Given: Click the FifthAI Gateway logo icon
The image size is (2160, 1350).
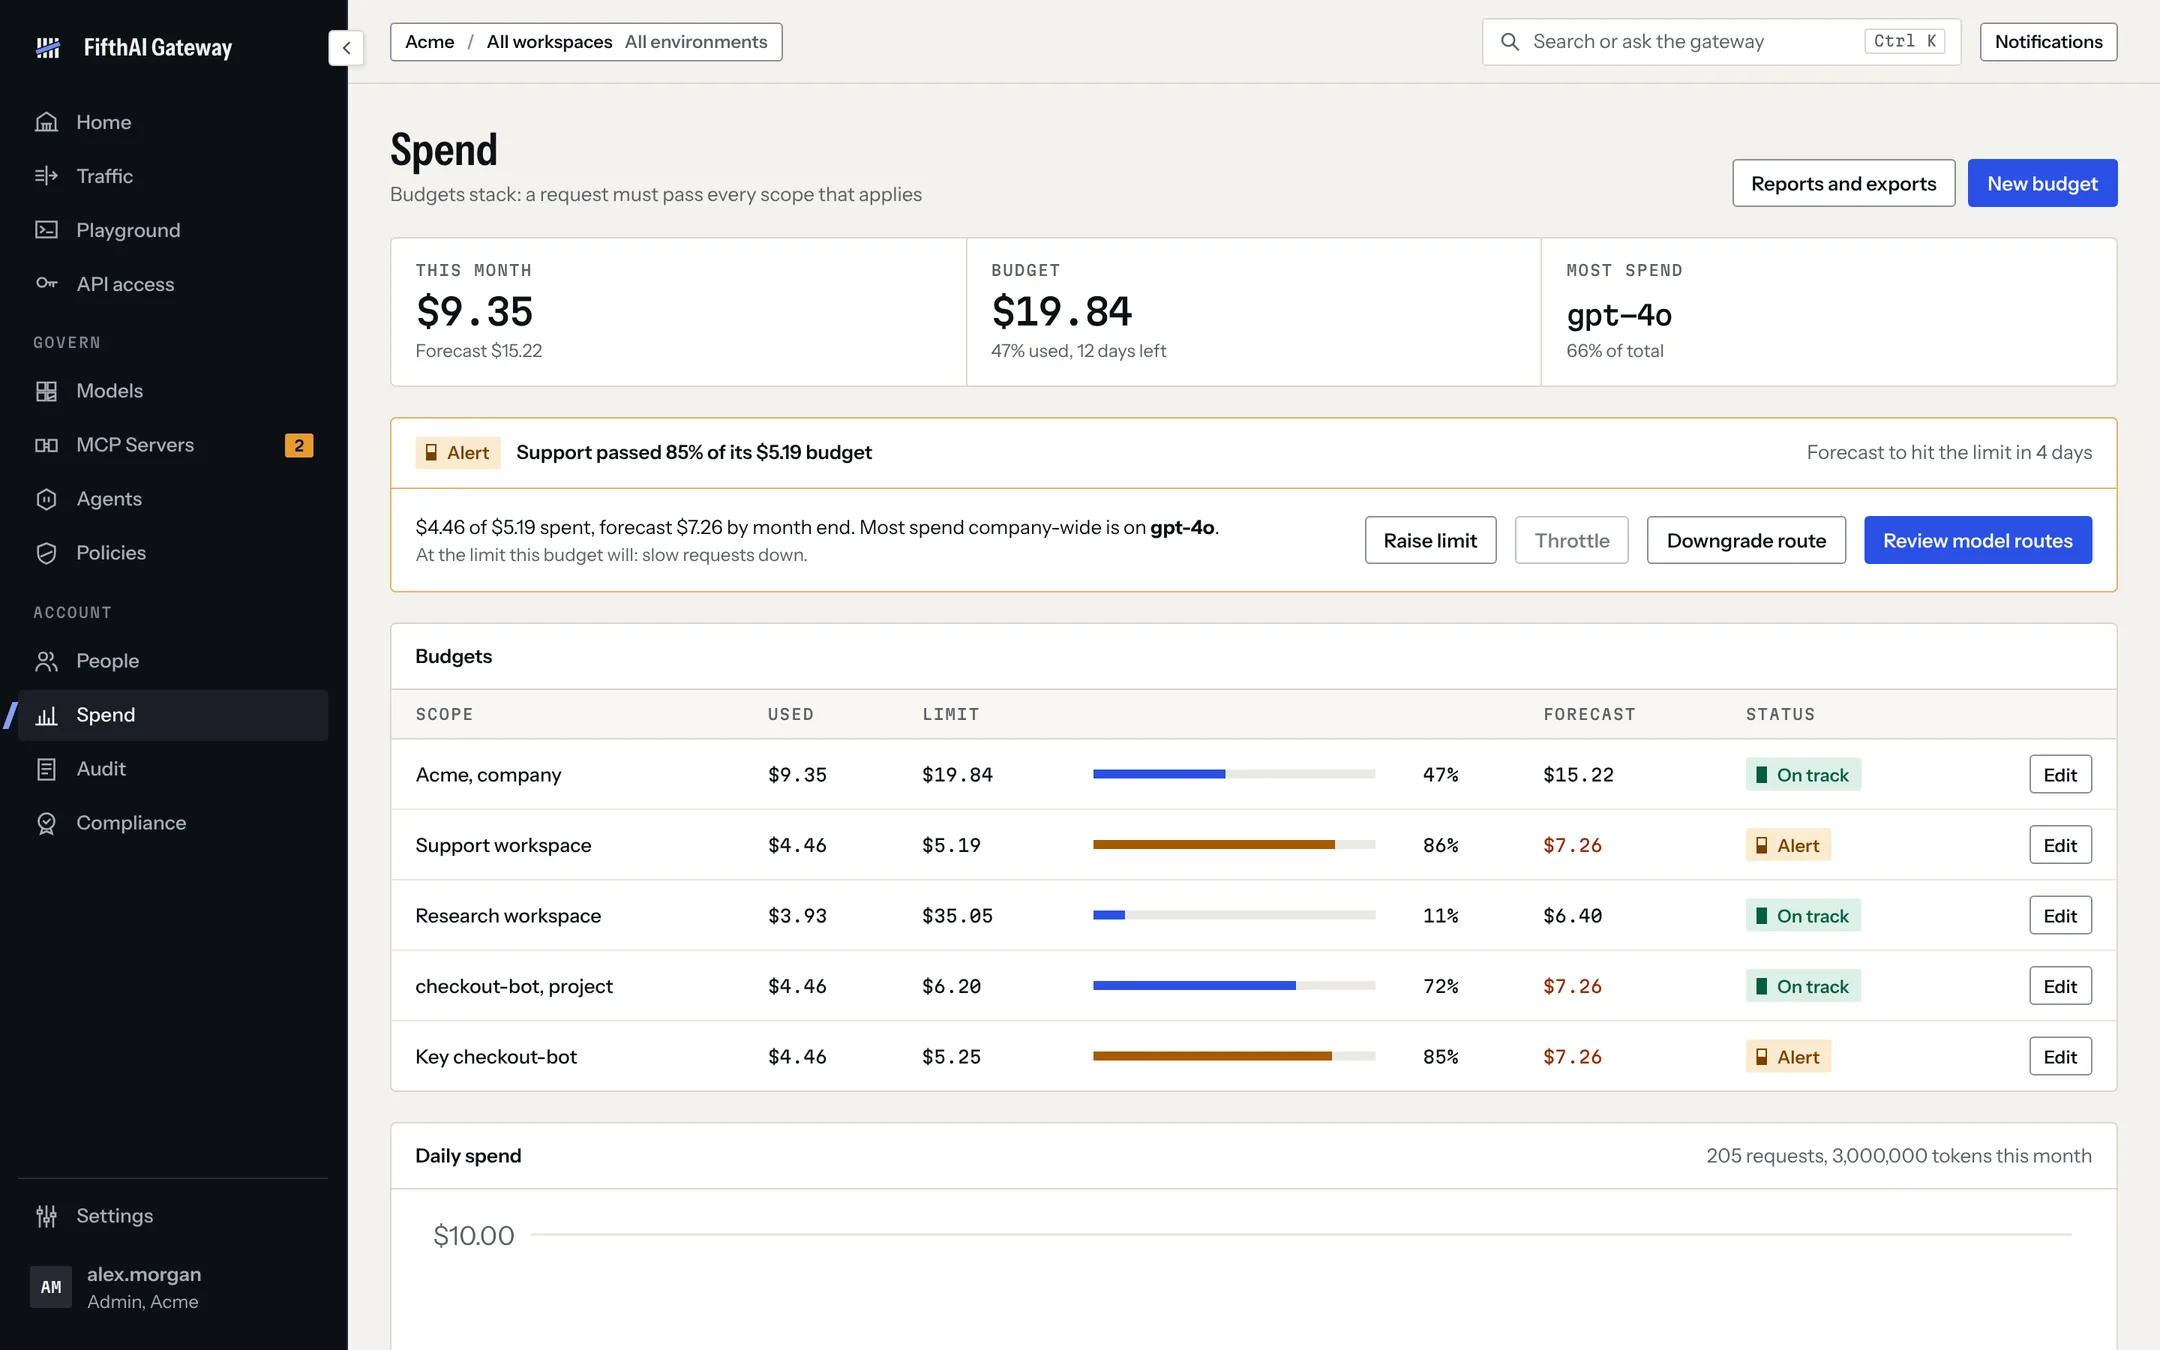Looking at the screenshot, I should [x=48, y=47].
